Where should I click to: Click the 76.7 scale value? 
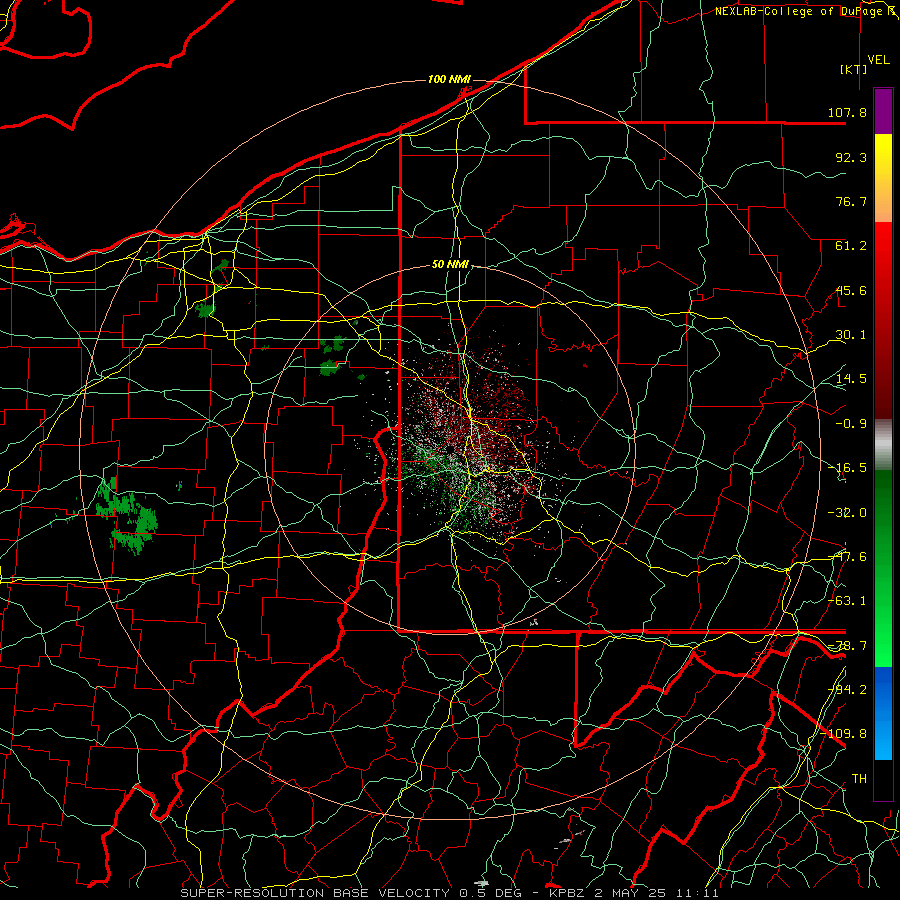coord(851,201)
